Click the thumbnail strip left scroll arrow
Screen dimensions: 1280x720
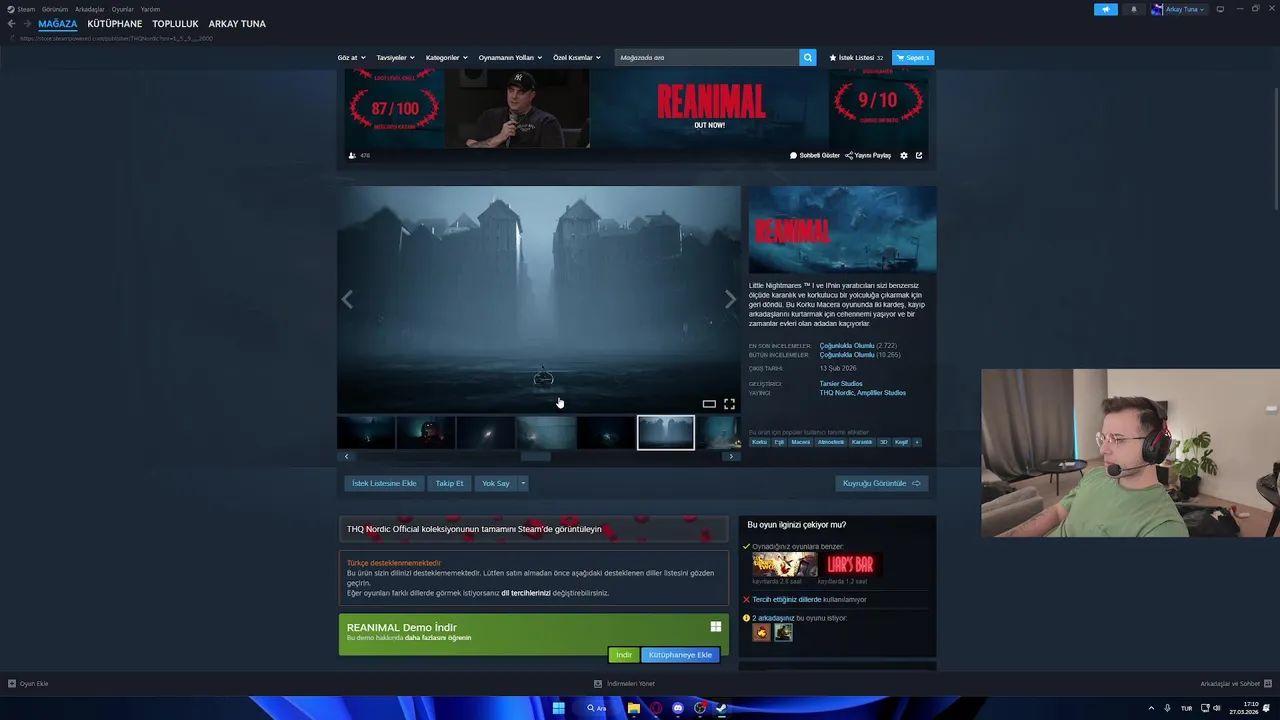point(346,456)
